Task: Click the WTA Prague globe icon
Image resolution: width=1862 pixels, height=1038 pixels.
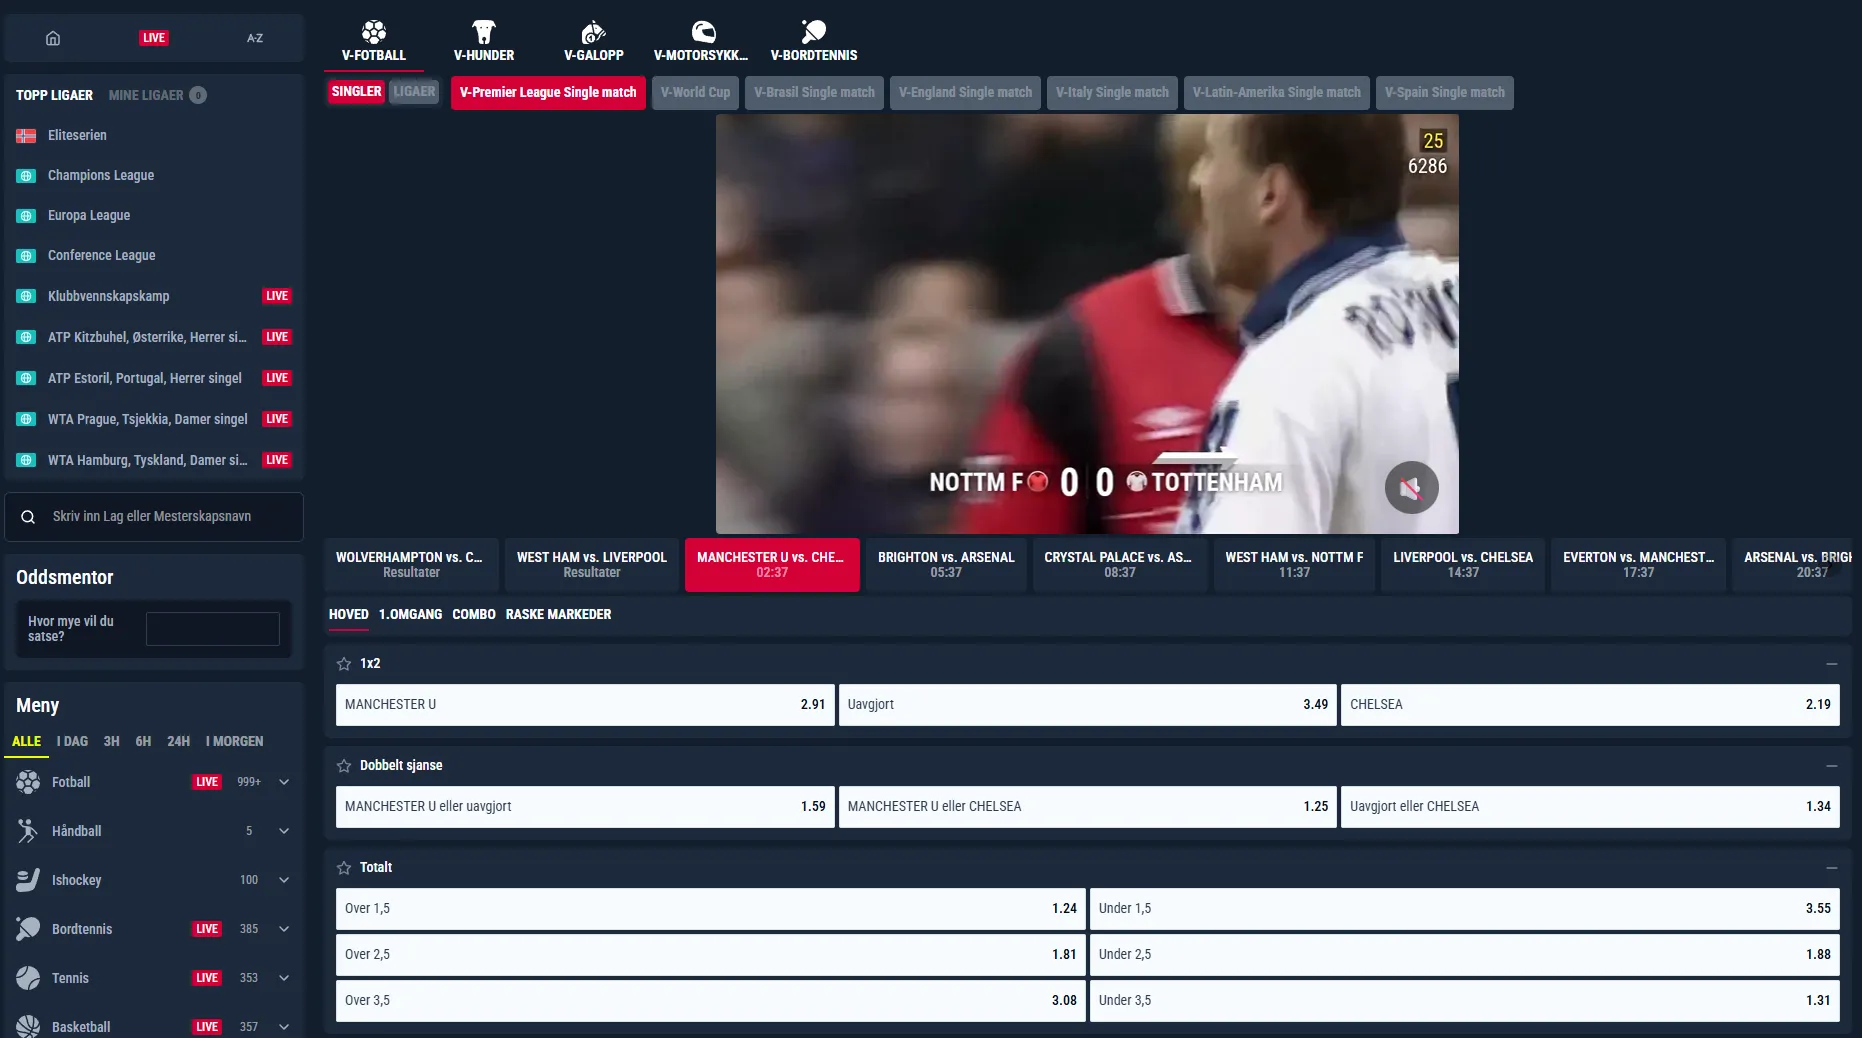Action: [26, 420]
